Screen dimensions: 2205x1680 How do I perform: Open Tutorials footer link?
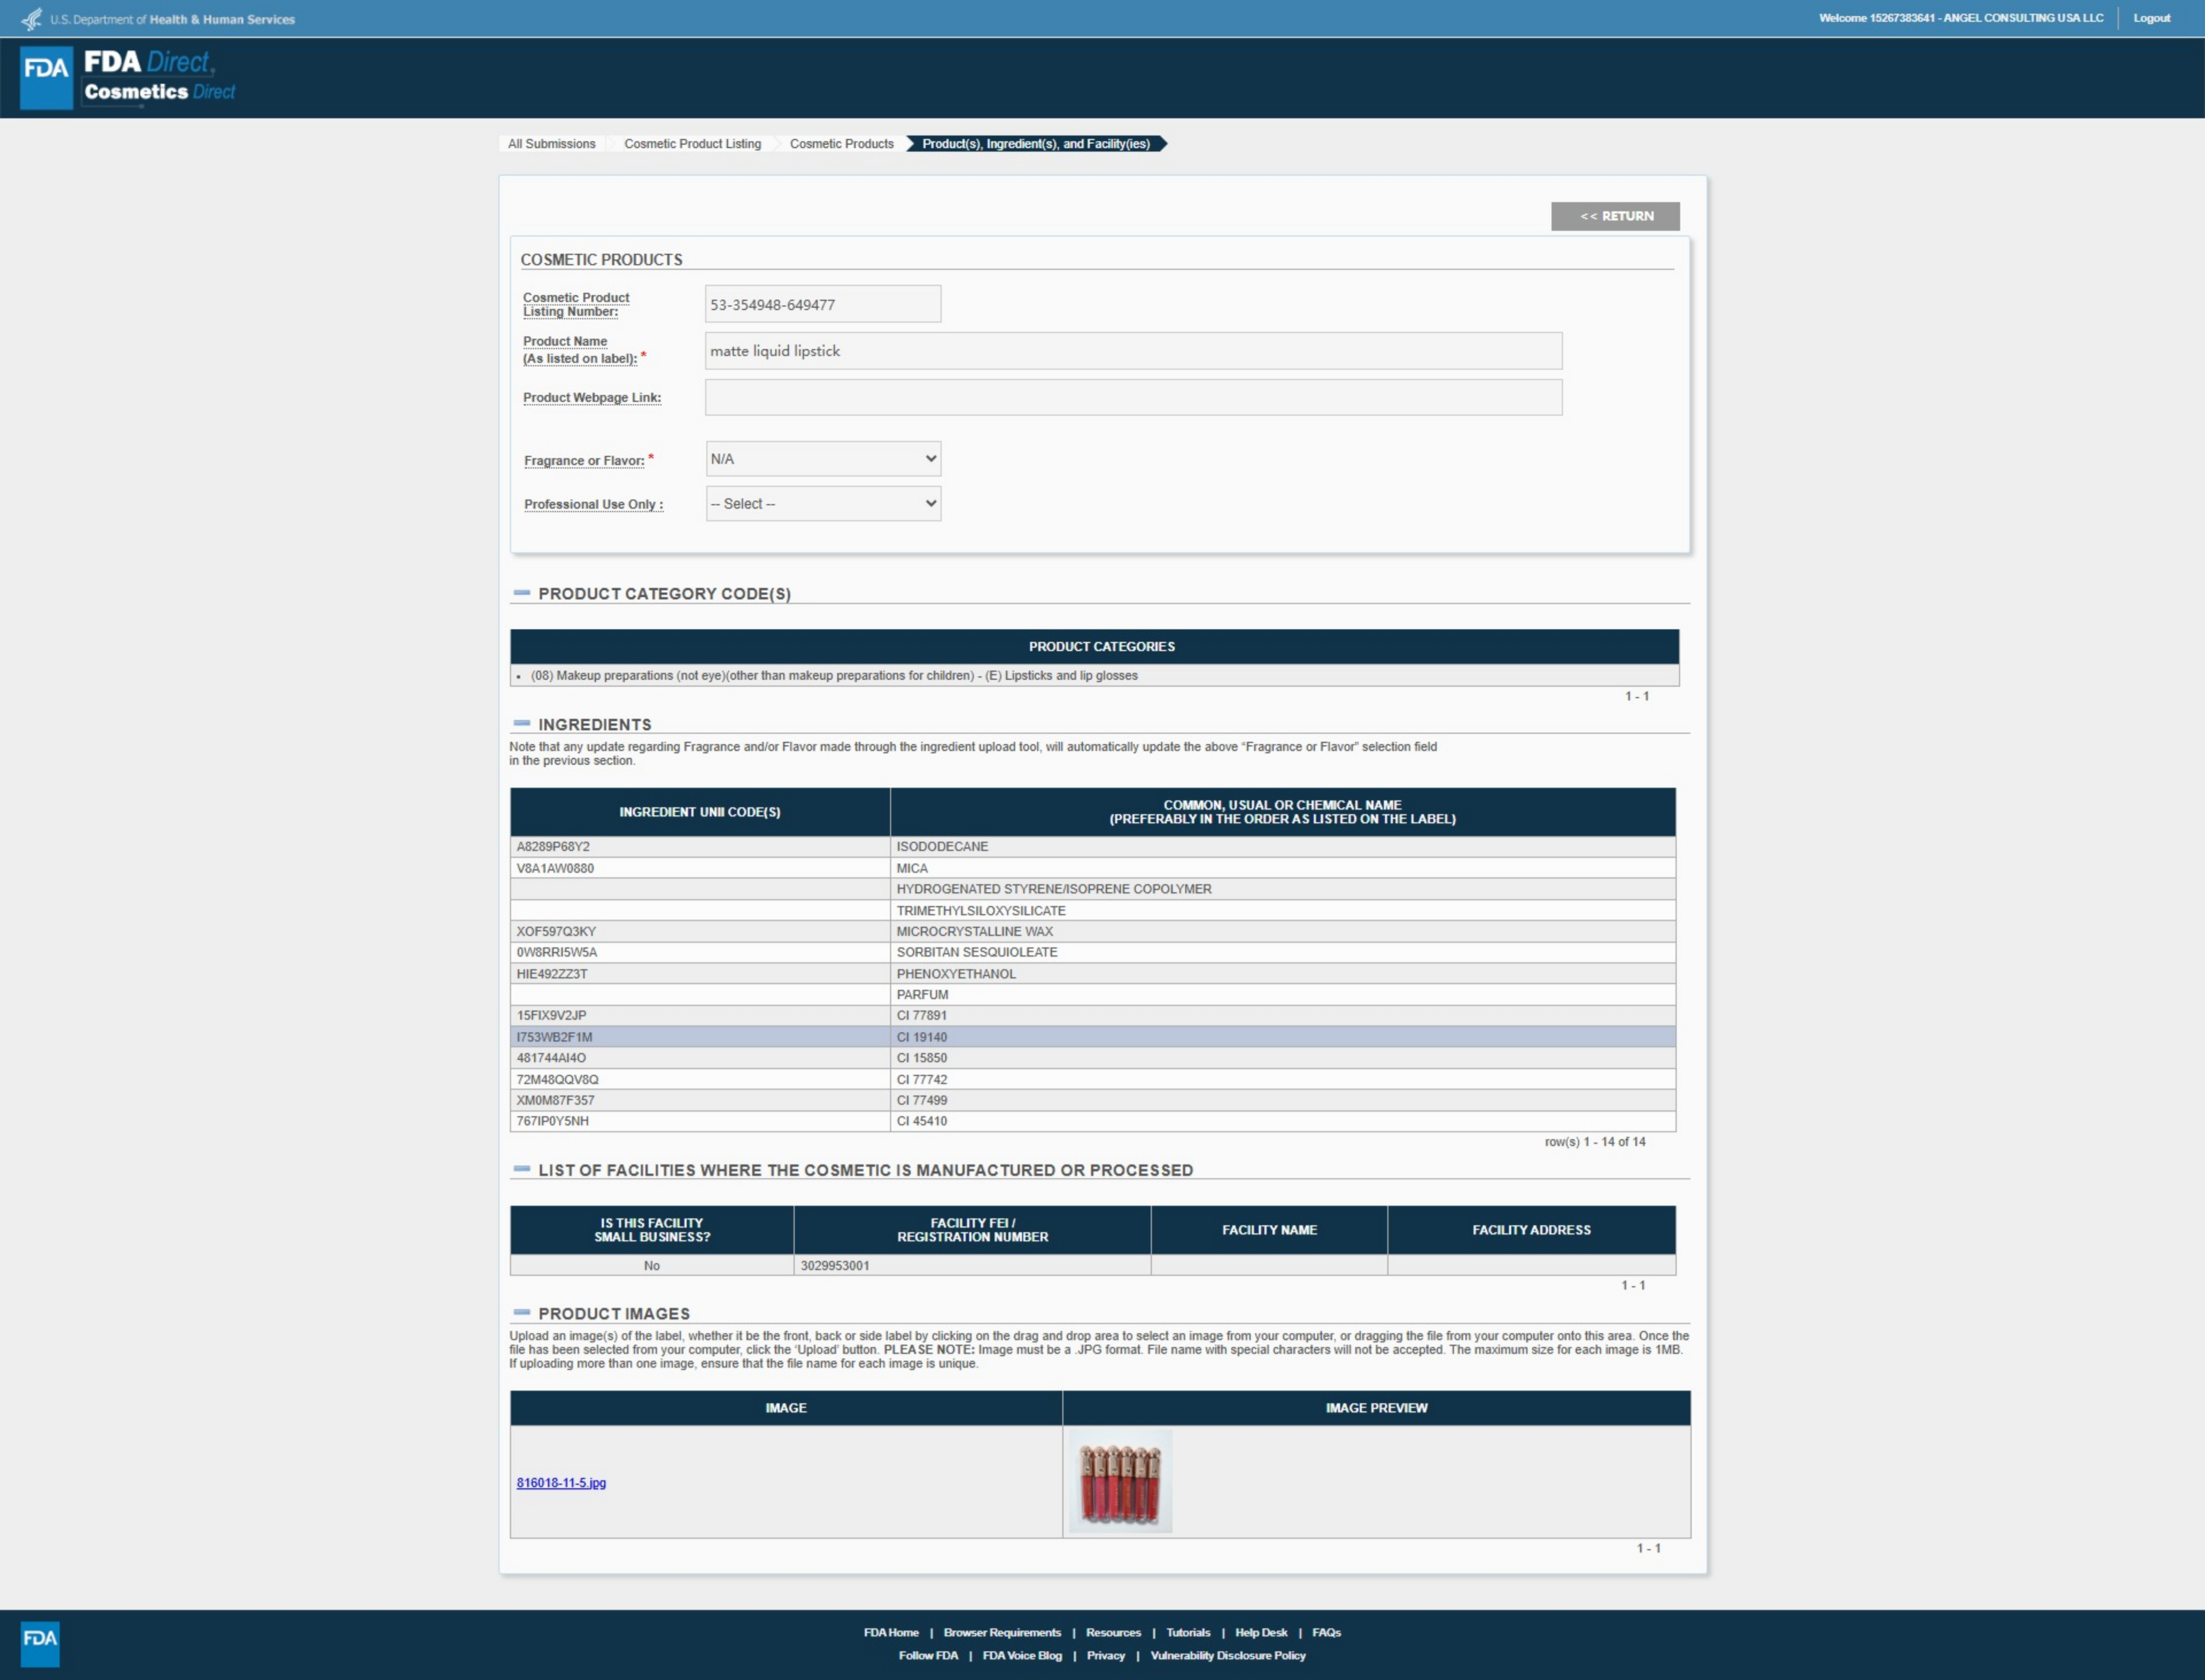pos(1187,1633)
